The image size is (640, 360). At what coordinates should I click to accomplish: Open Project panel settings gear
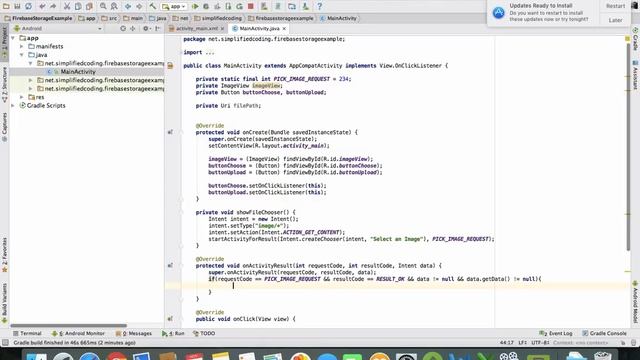[x=146, y=29]
